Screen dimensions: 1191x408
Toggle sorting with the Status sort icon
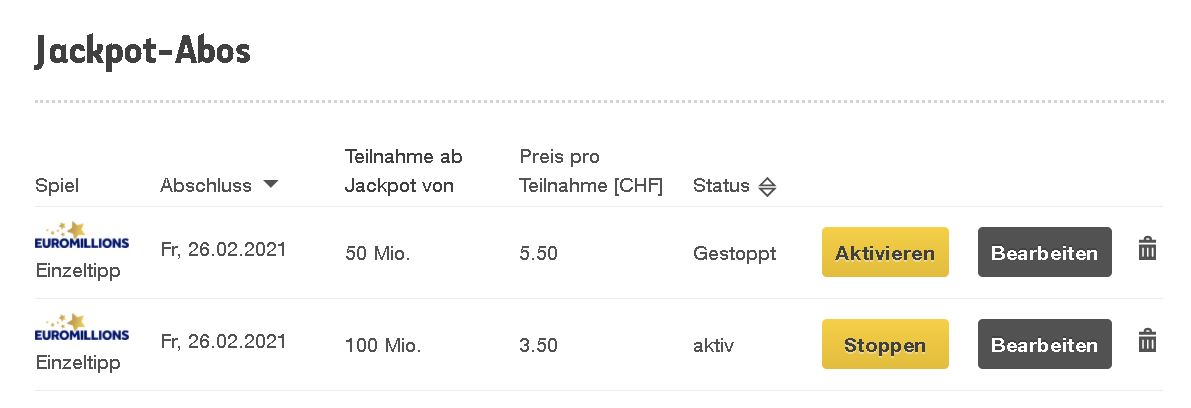(767, 186)
